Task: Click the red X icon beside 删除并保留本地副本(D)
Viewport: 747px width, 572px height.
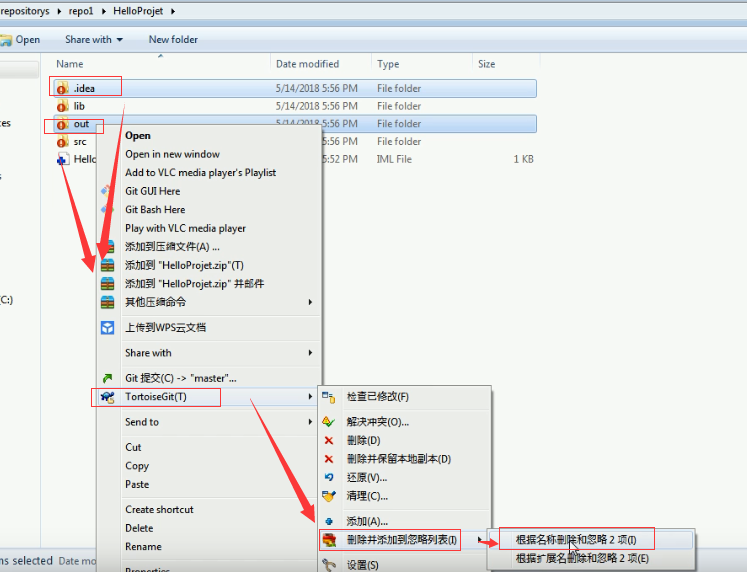Action: click(329, 459)
